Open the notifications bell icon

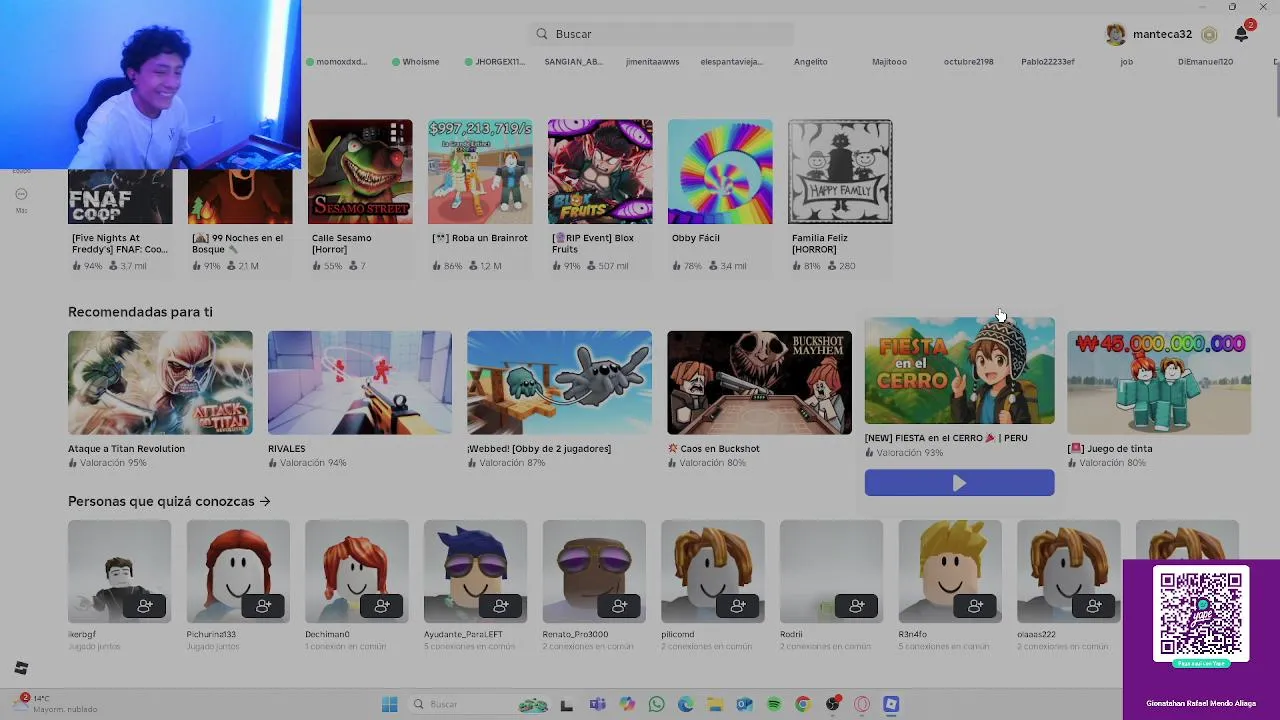(x=1242, y=34)
